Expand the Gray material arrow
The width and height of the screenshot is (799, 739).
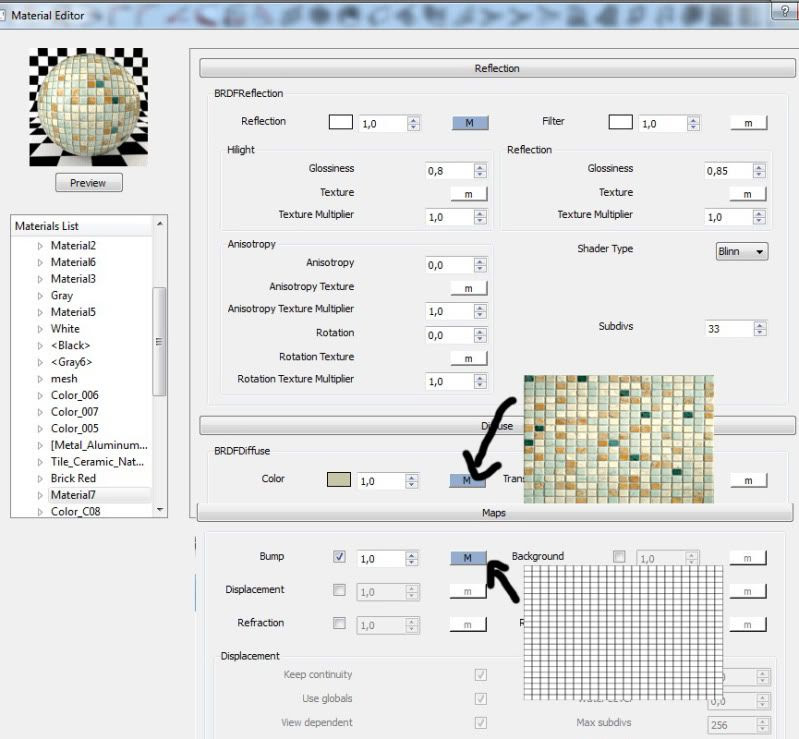[40, 296]
